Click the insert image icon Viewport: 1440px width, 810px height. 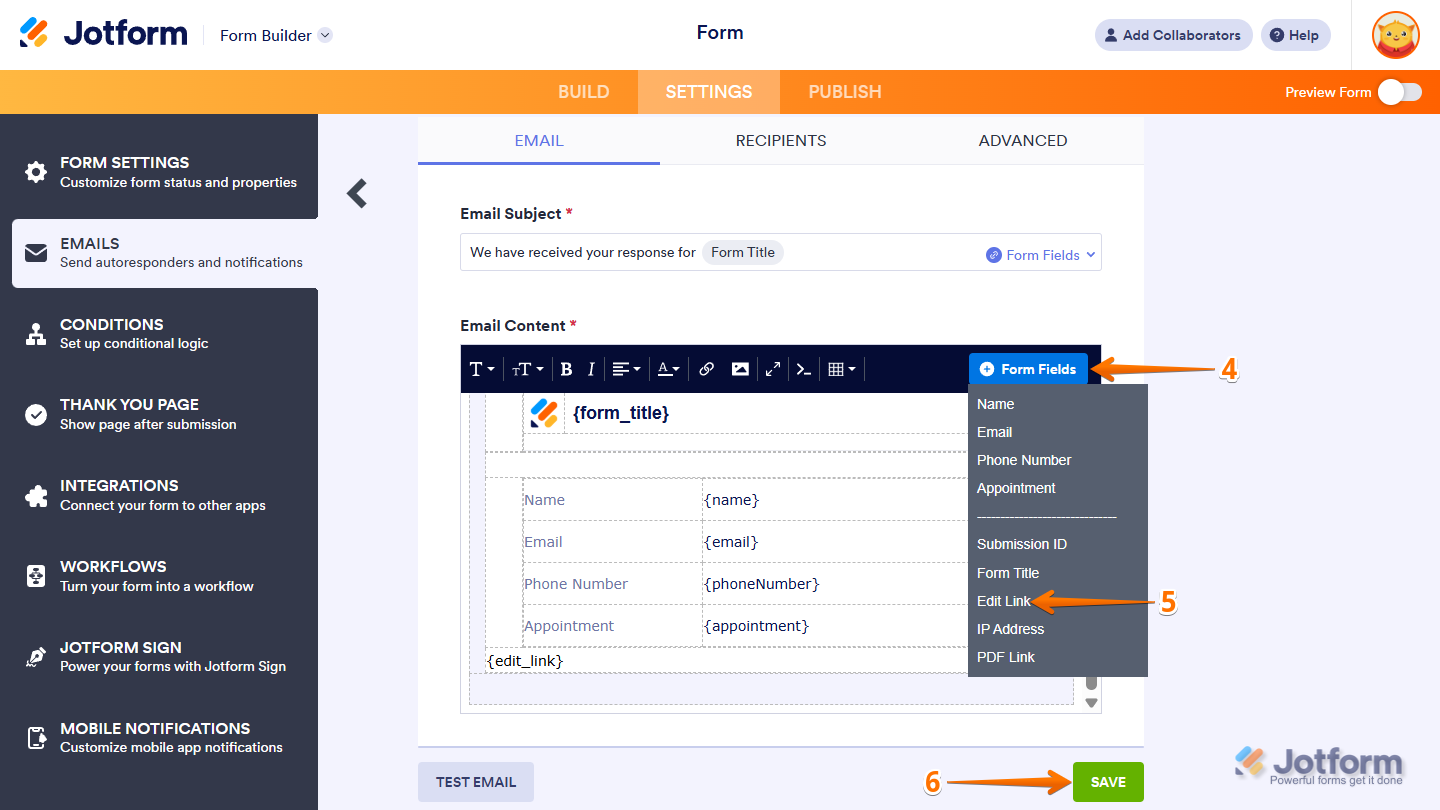(740, 369)
